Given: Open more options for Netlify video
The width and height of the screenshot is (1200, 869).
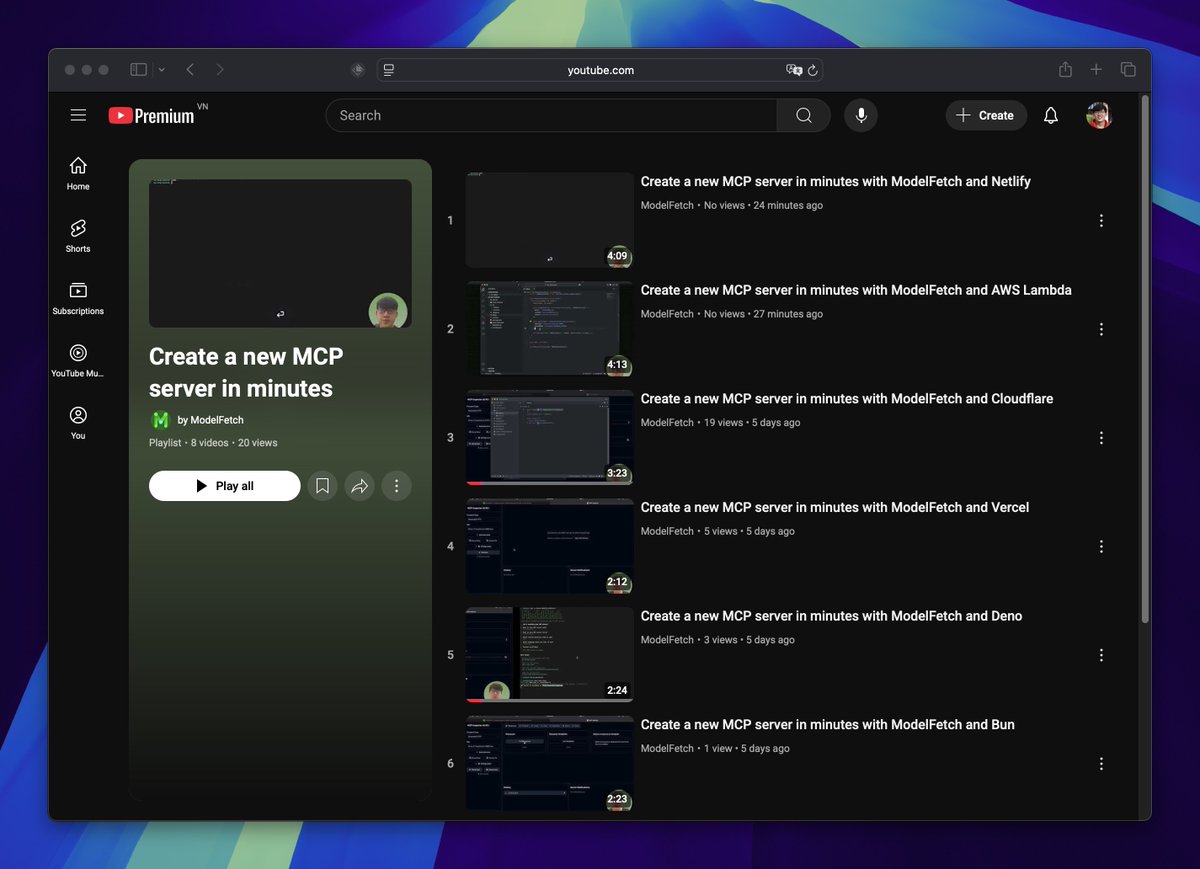Looking at the screenshot, I should (1101, 220).
